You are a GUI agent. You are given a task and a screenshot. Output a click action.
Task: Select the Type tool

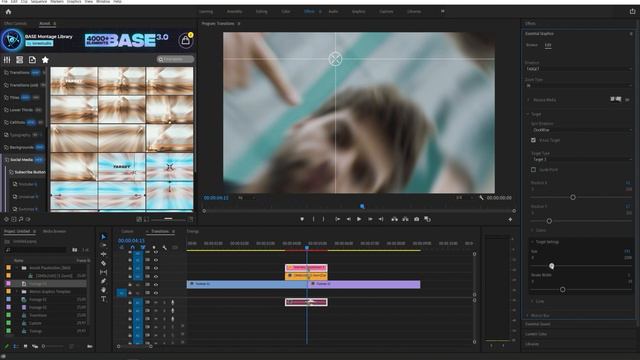point(104,299)
